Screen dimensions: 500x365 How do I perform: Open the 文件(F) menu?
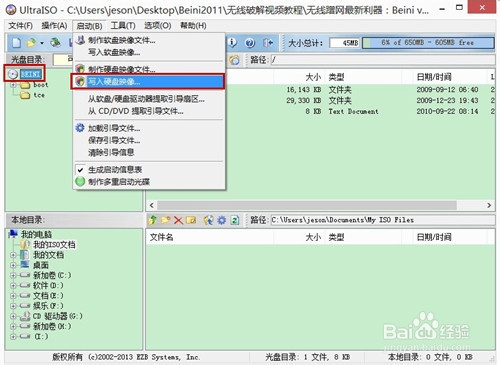tap(20, 26)
